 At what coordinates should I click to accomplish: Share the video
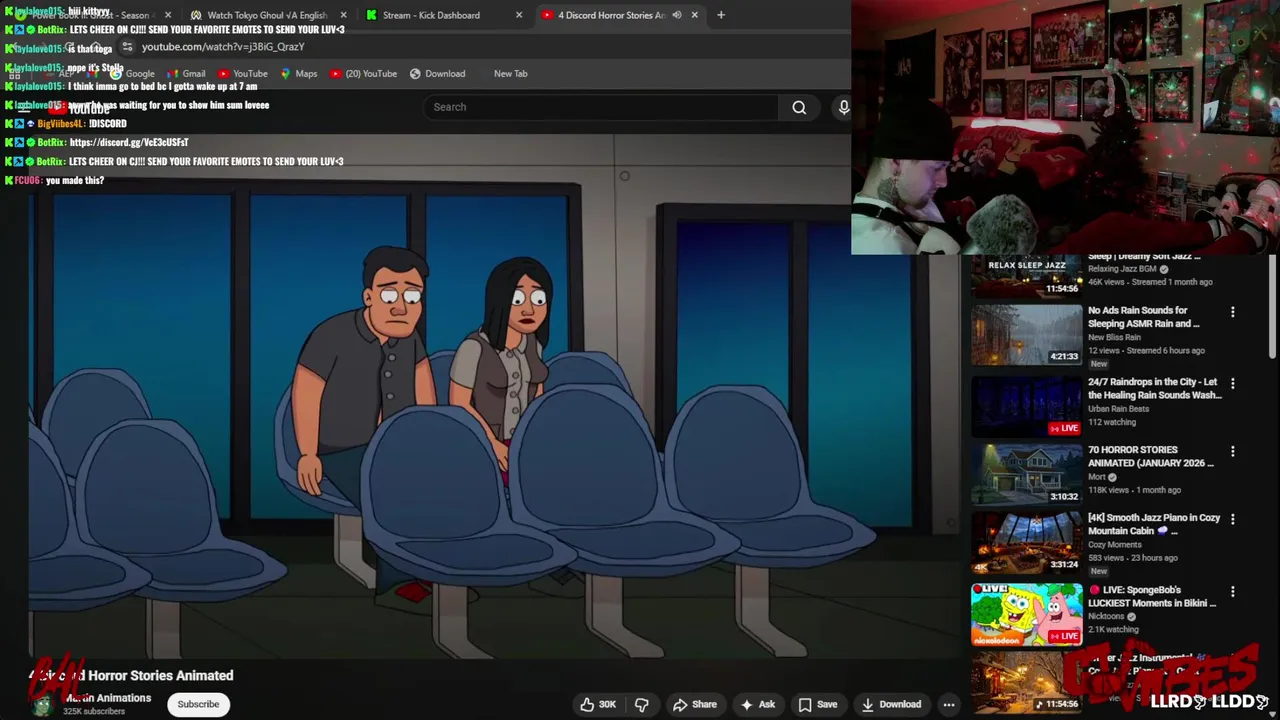click(x=695, y=704)
